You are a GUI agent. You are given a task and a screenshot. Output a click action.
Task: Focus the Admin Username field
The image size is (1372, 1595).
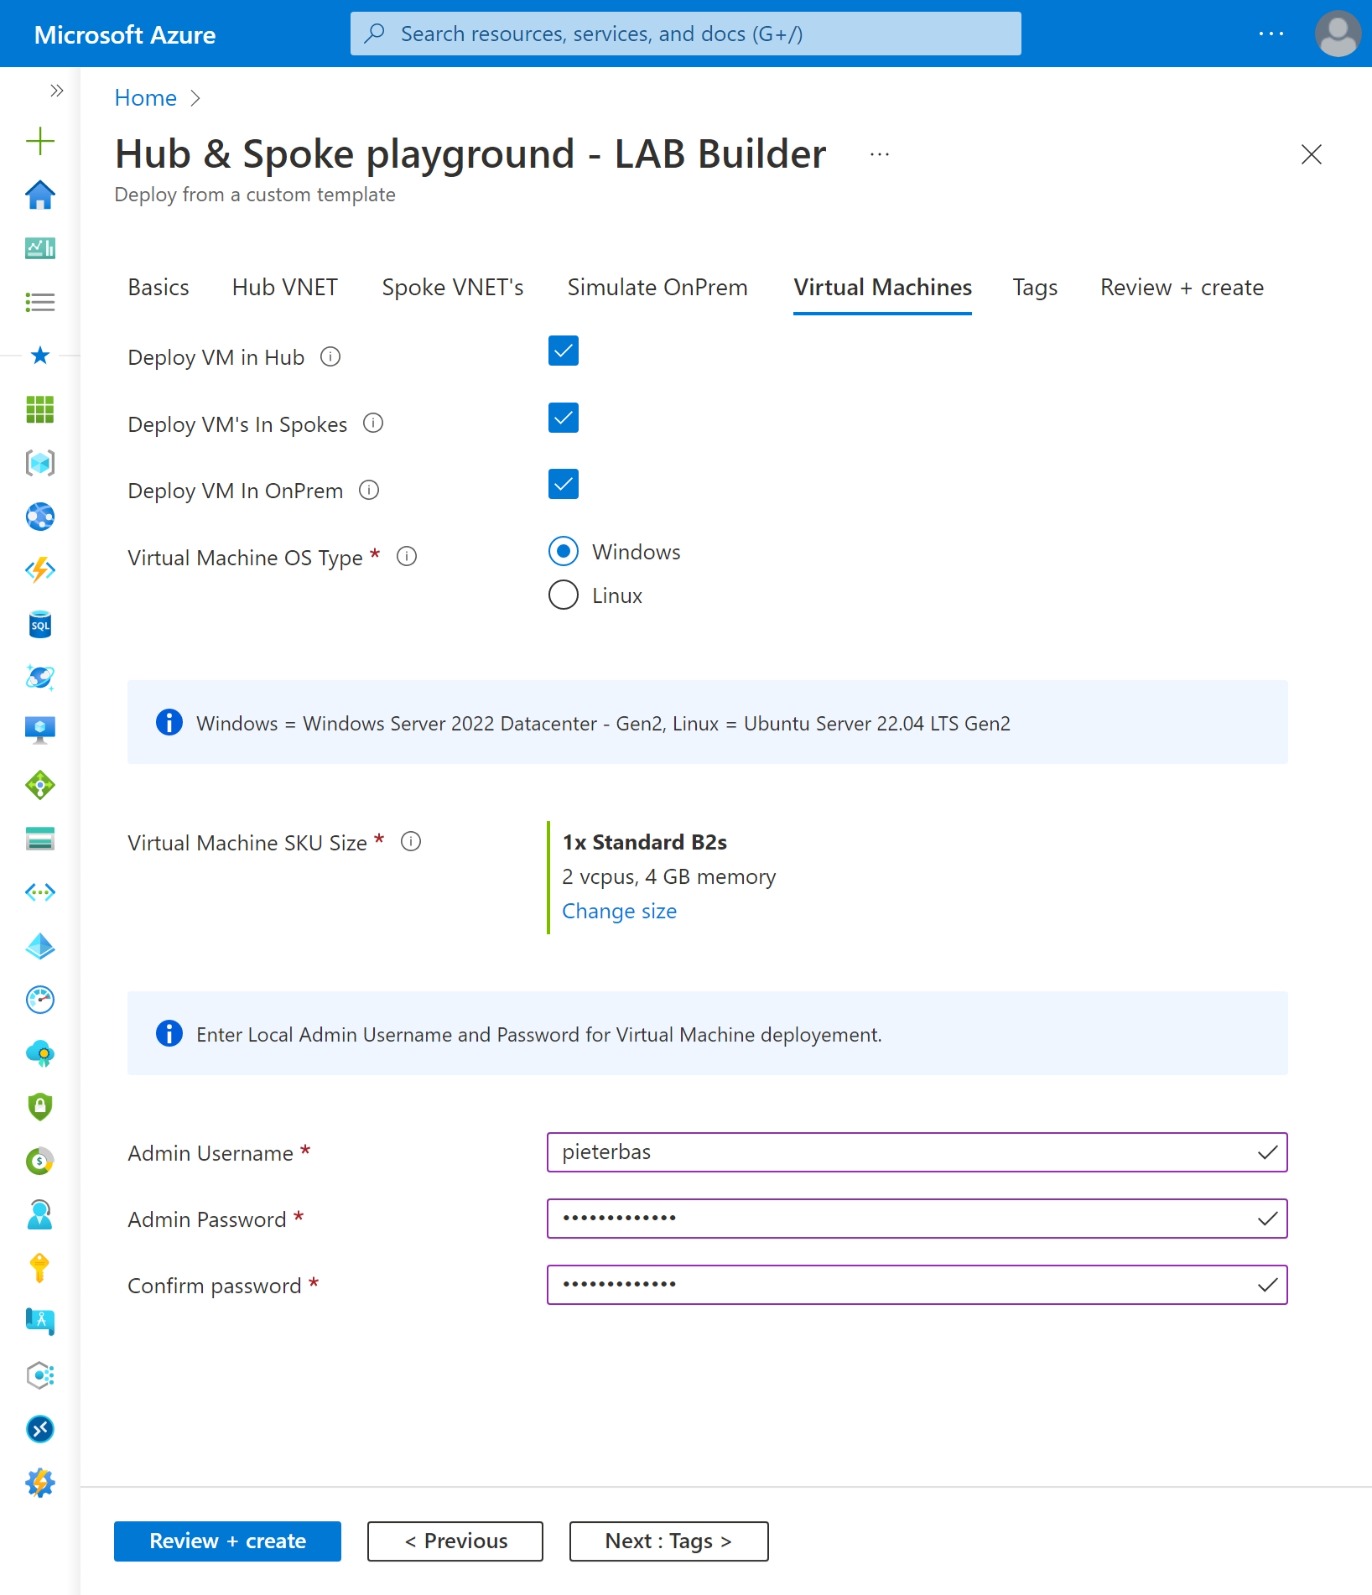[x=916, y=1152]
